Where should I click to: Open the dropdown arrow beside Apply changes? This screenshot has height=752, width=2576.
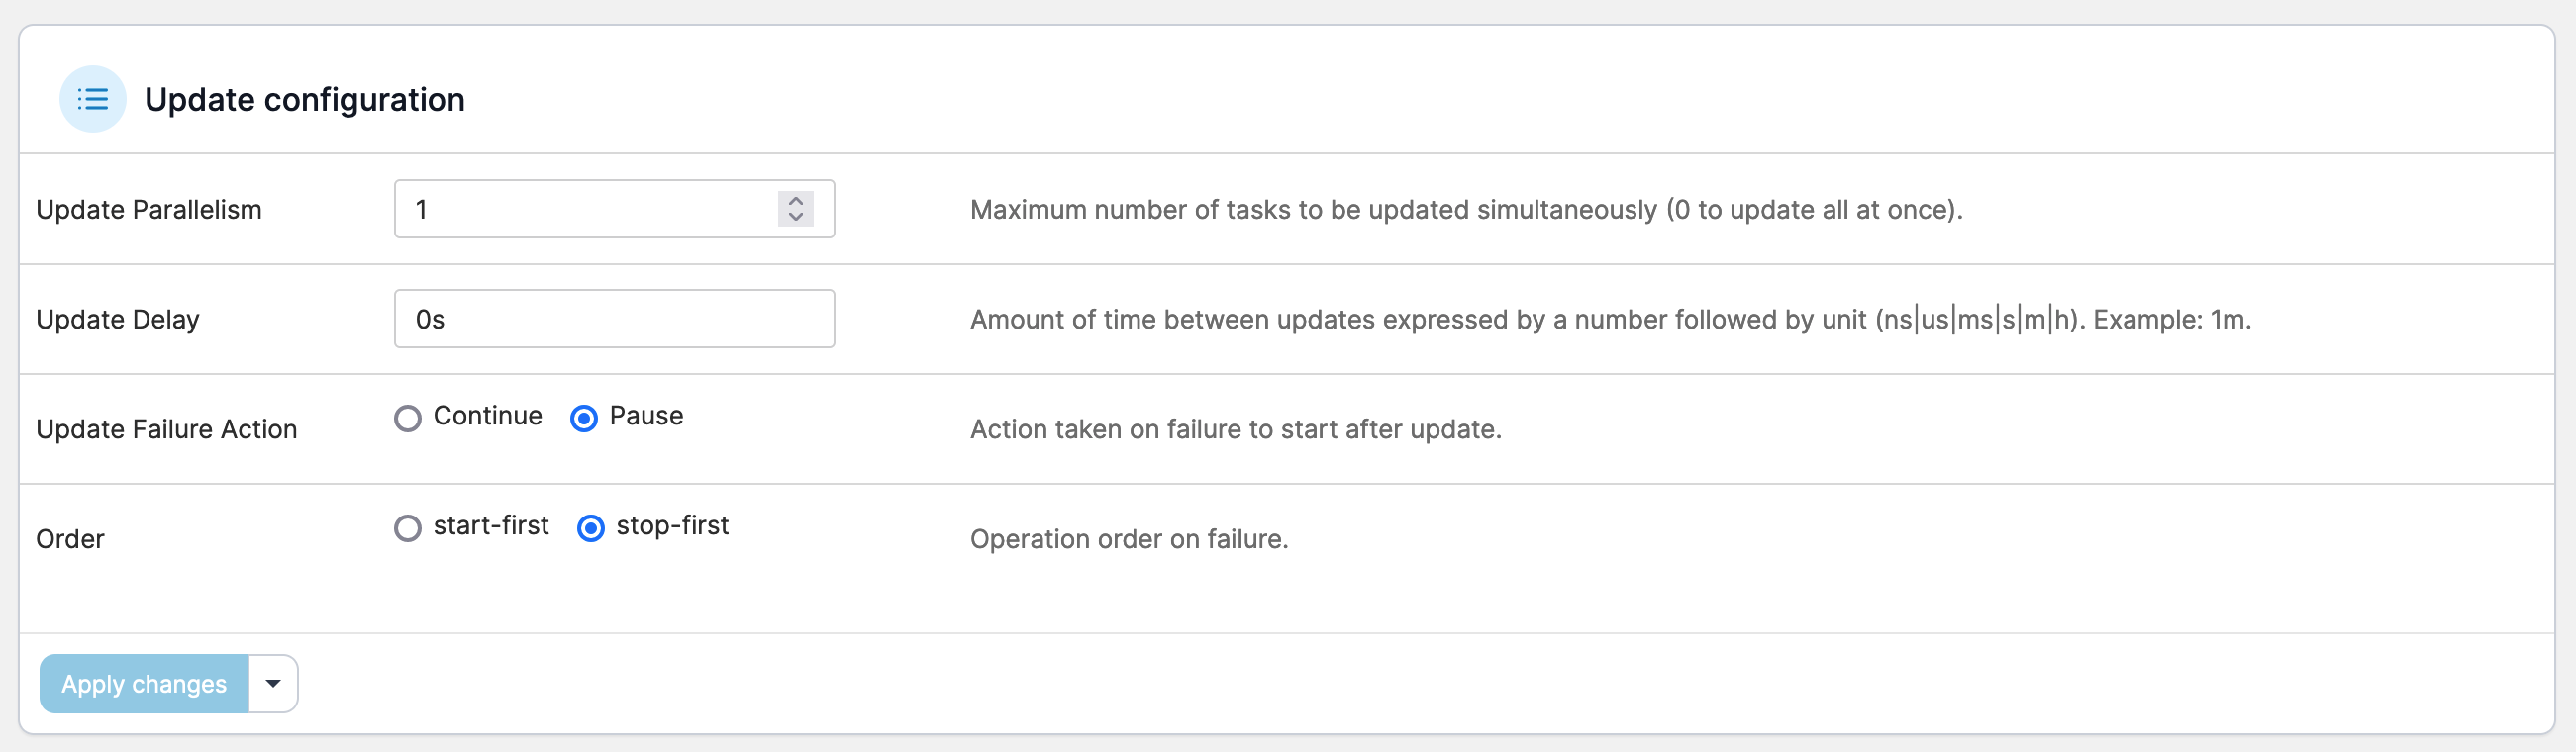click(273, 684)
